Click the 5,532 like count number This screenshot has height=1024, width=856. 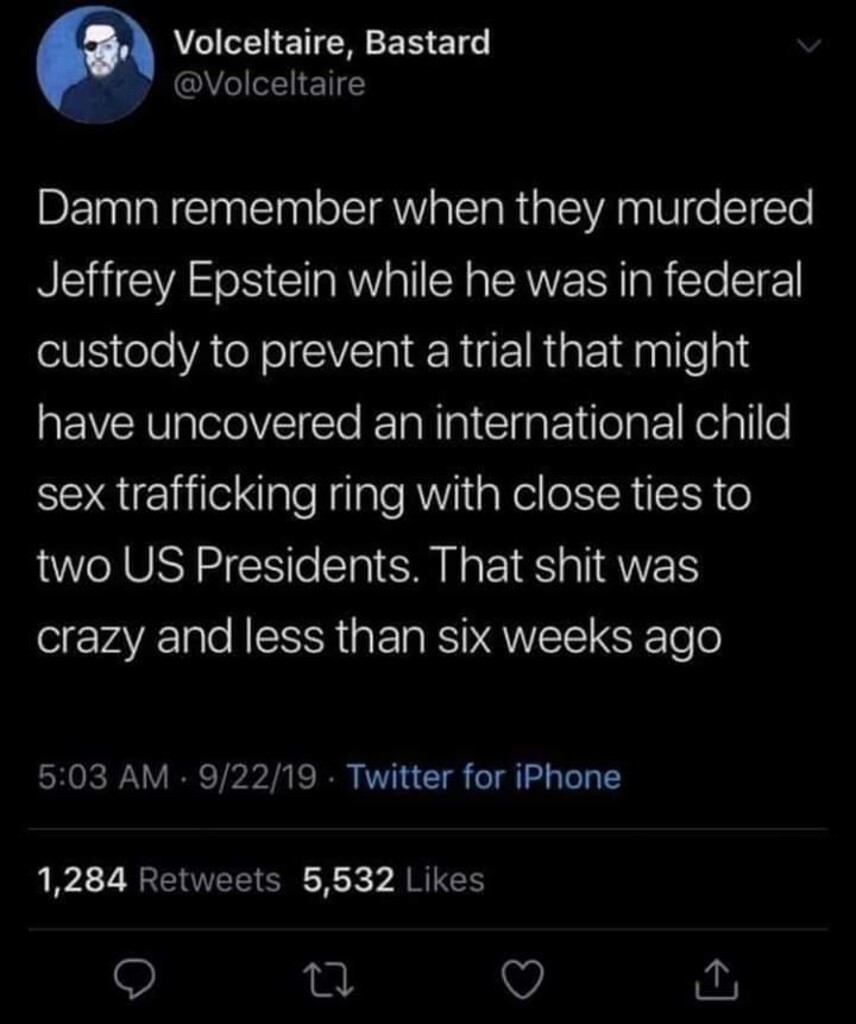346,880
